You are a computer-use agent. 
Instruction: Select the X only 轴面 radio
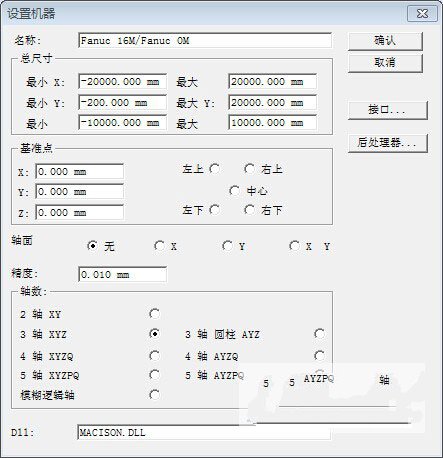[x=159, y=246]
